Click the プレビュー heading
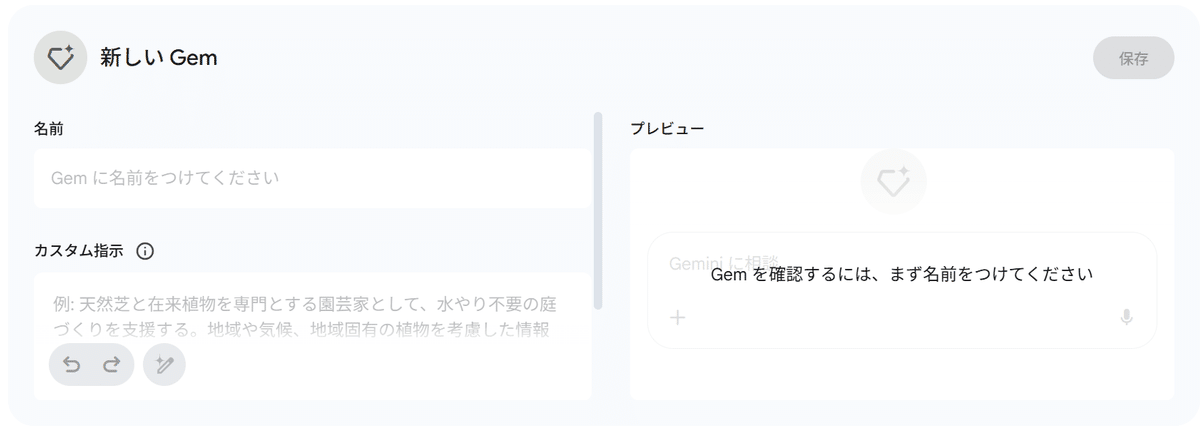 pyautogui.click(x=666, y=129)
